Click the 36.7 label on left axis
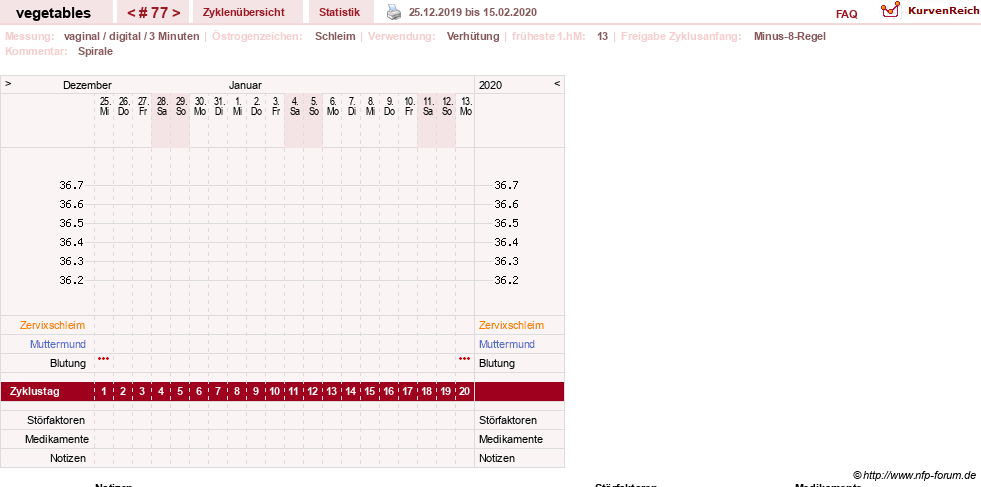 (71, 185)
